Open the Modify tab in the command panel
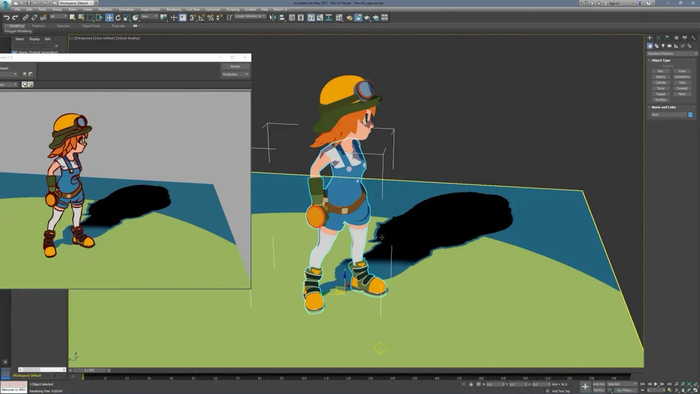The image size is (700, 394). pyautogui.click(x=658, y=38)
